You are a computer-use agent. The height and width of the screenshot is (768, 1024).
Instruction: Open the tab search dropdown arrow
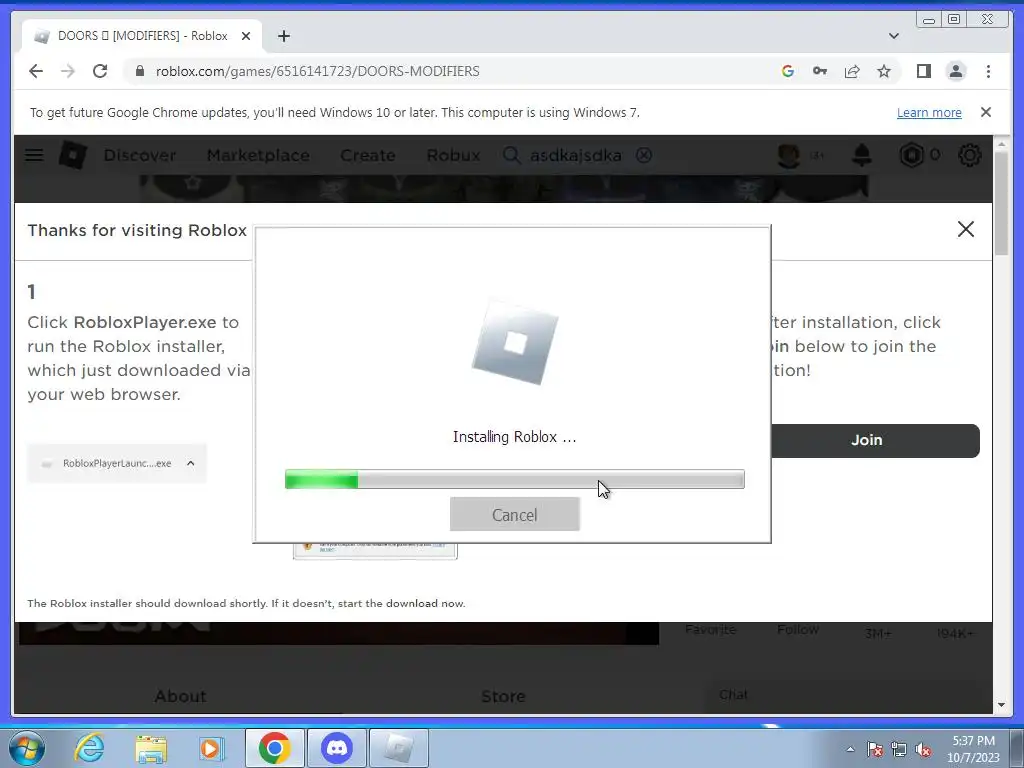(x=893, y=36)
